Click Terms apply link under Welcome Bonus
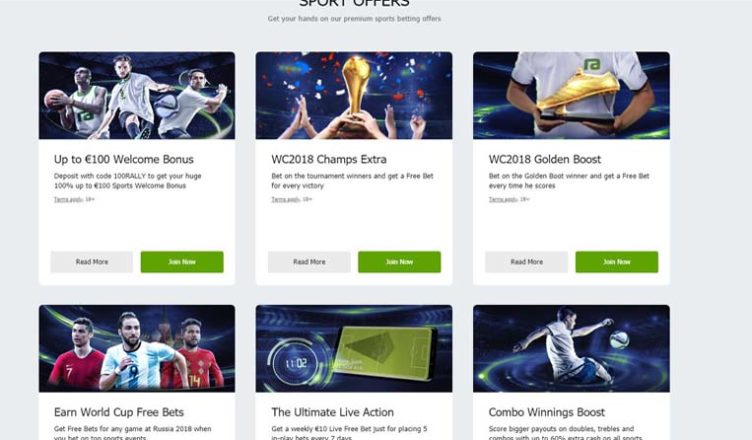752x440 pixels. coord(69,199)
